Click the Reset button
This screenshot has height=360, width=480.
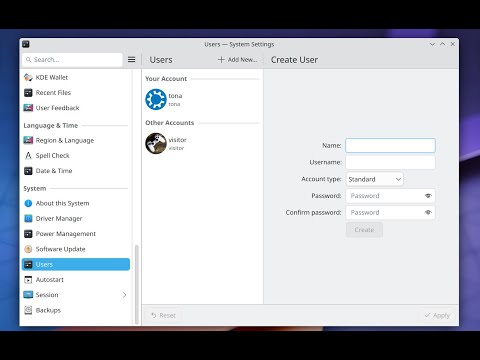pyautogui.click(x=163, y=315)
